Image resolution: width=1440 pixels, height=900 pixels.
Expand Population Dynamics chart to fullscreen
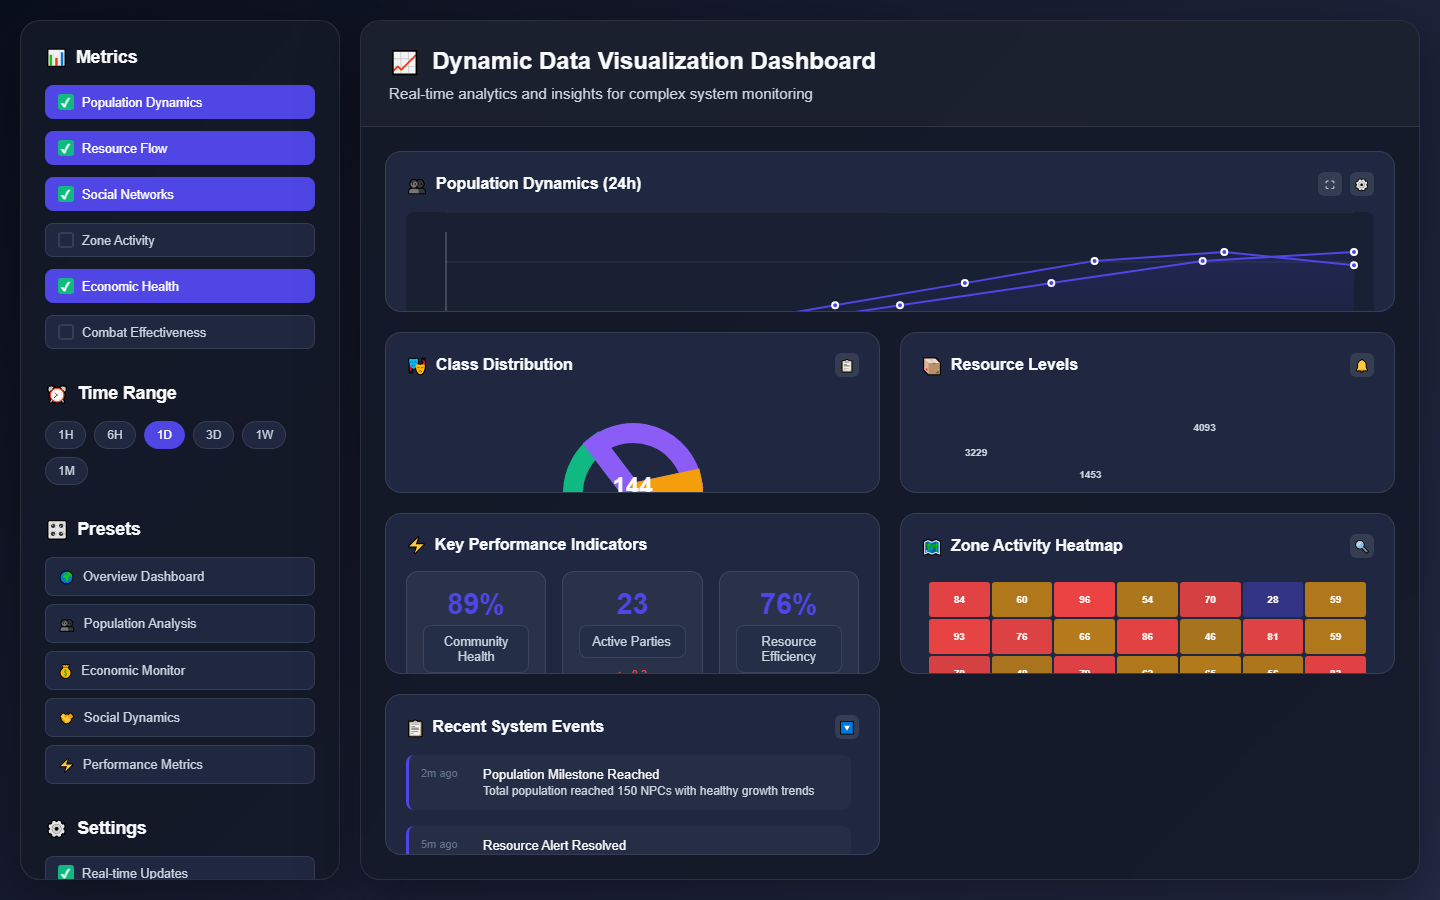(x=1330, y=184)
